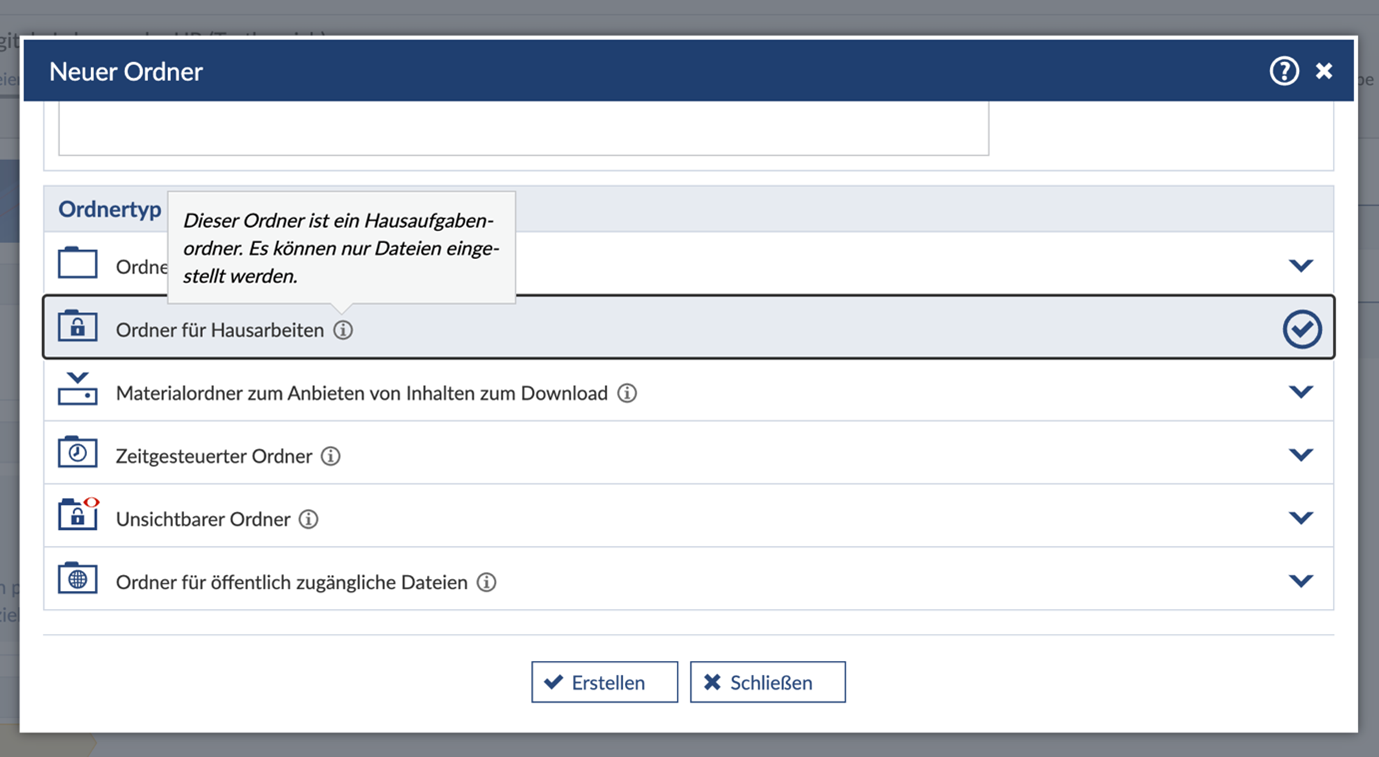Toggle the selected checkmark on Hausarbeiten row
The height and width of the screenshot is (757, 1379).
coord(1302,329)
